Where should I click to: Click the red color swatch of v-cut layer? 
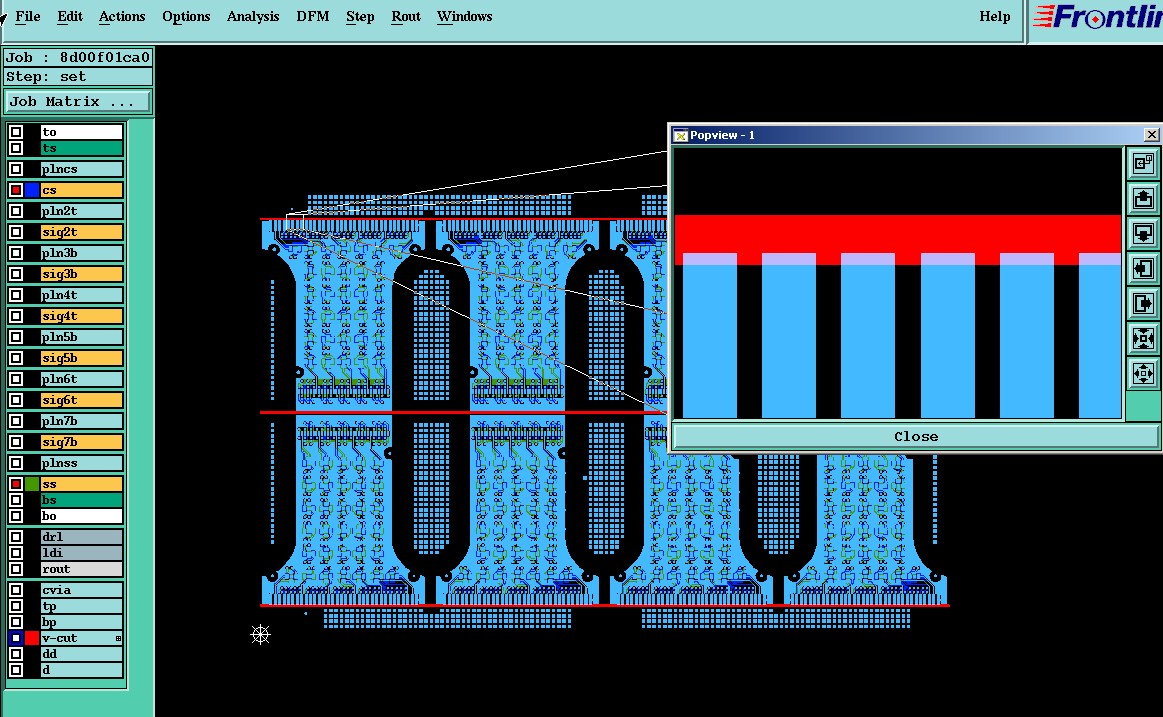[x=32, y=638]
